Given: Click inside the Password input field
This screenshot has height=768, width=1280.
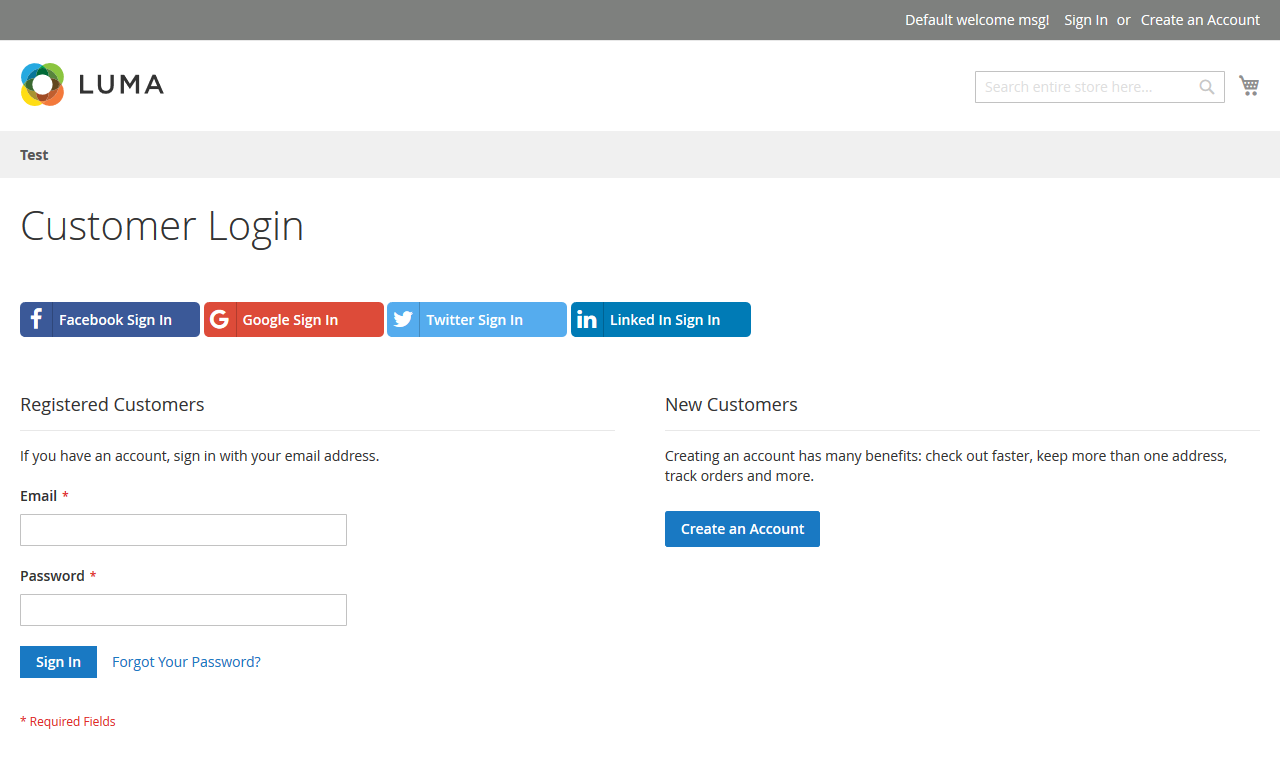Looking at the screenshot, I should pos(183,609).
